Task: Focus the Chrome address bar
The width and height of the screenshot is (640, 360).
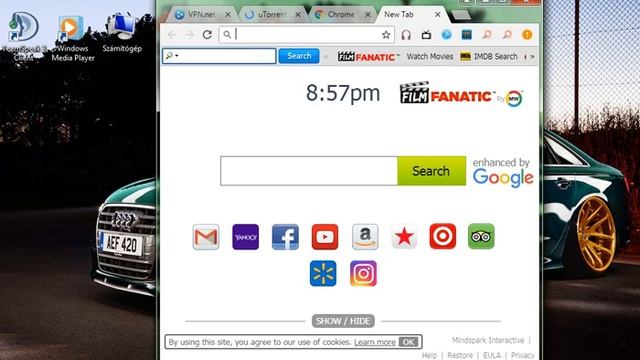Action: pyautogui.click(x=306, y=35)
